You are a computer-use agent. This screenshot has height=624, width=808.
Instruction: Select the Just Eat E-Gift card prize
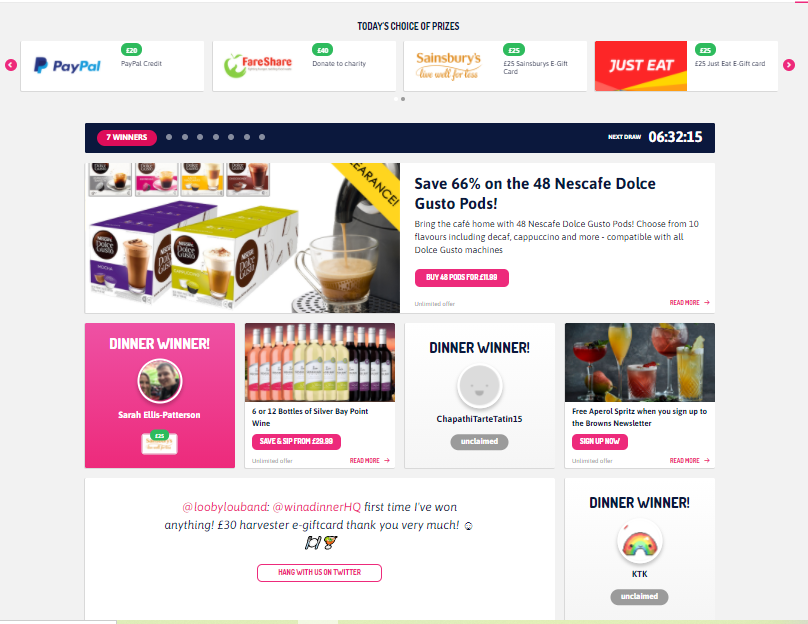coord(686,66)
